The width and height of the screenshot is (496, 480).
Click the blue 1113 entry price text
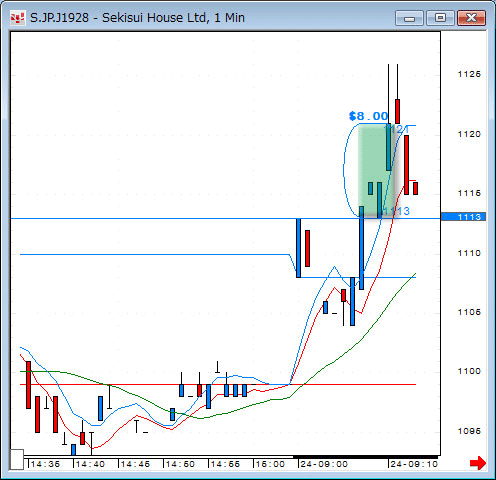395,211
